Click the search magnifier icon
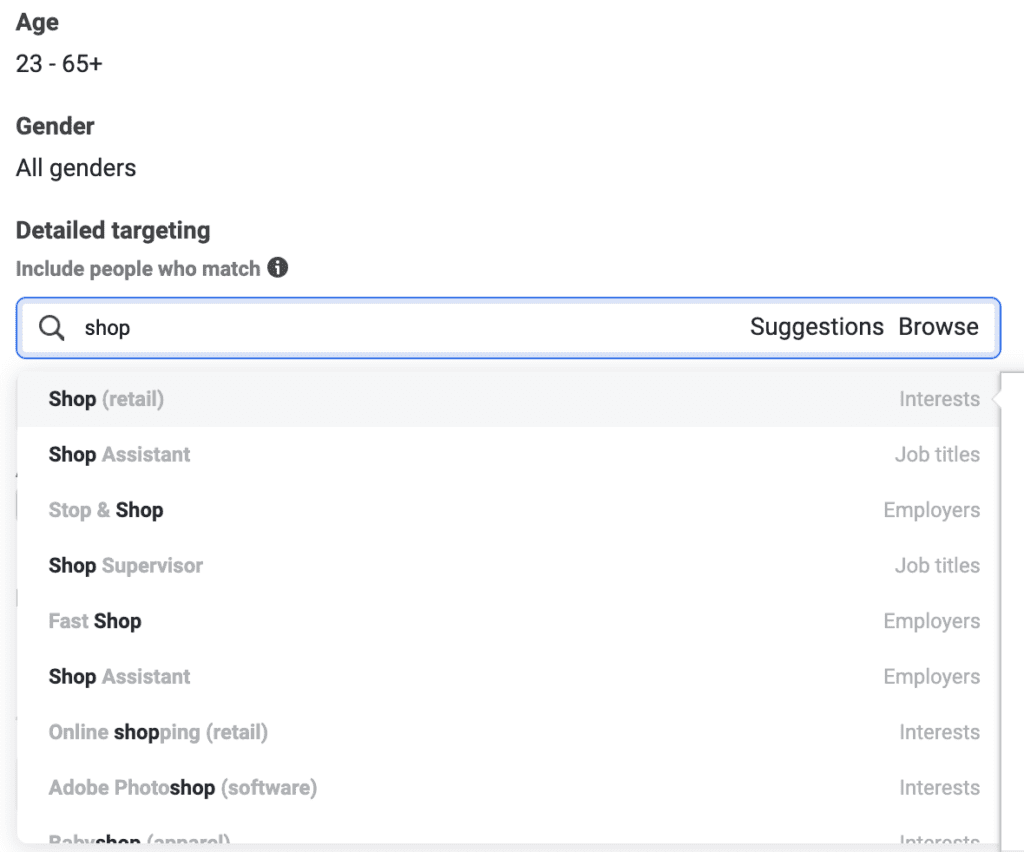Viewport: 1024px width, 852px height. pos(52,328)
